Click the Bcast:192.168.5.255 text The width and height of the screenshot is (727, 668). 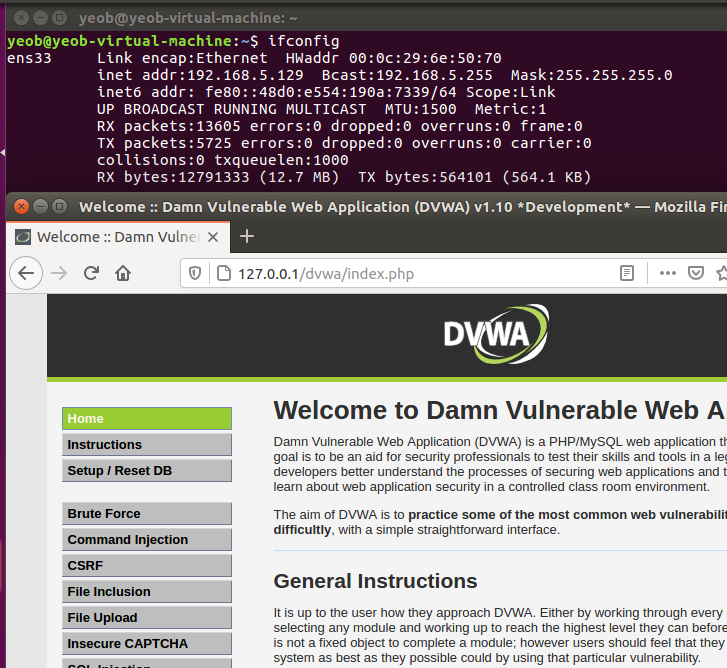407,75
